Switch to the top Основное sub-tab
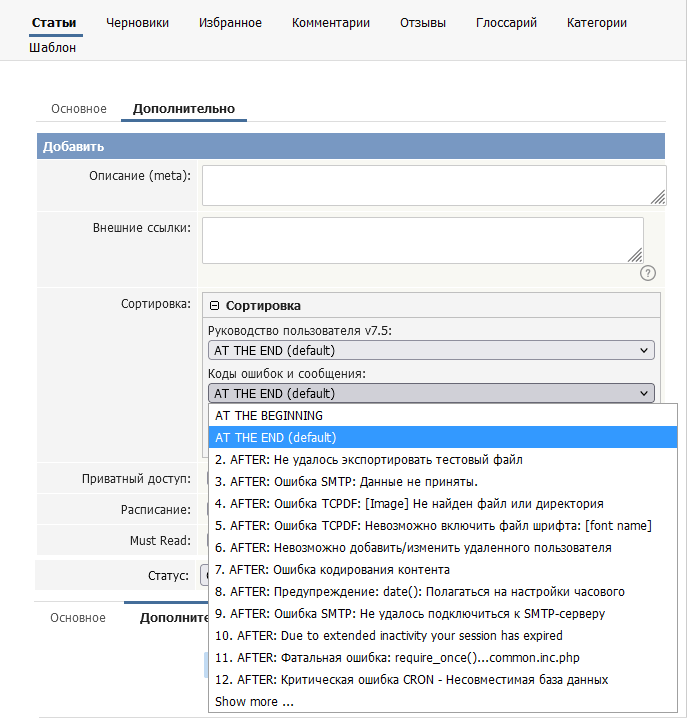687x718 pixels. tap(79, 109)
